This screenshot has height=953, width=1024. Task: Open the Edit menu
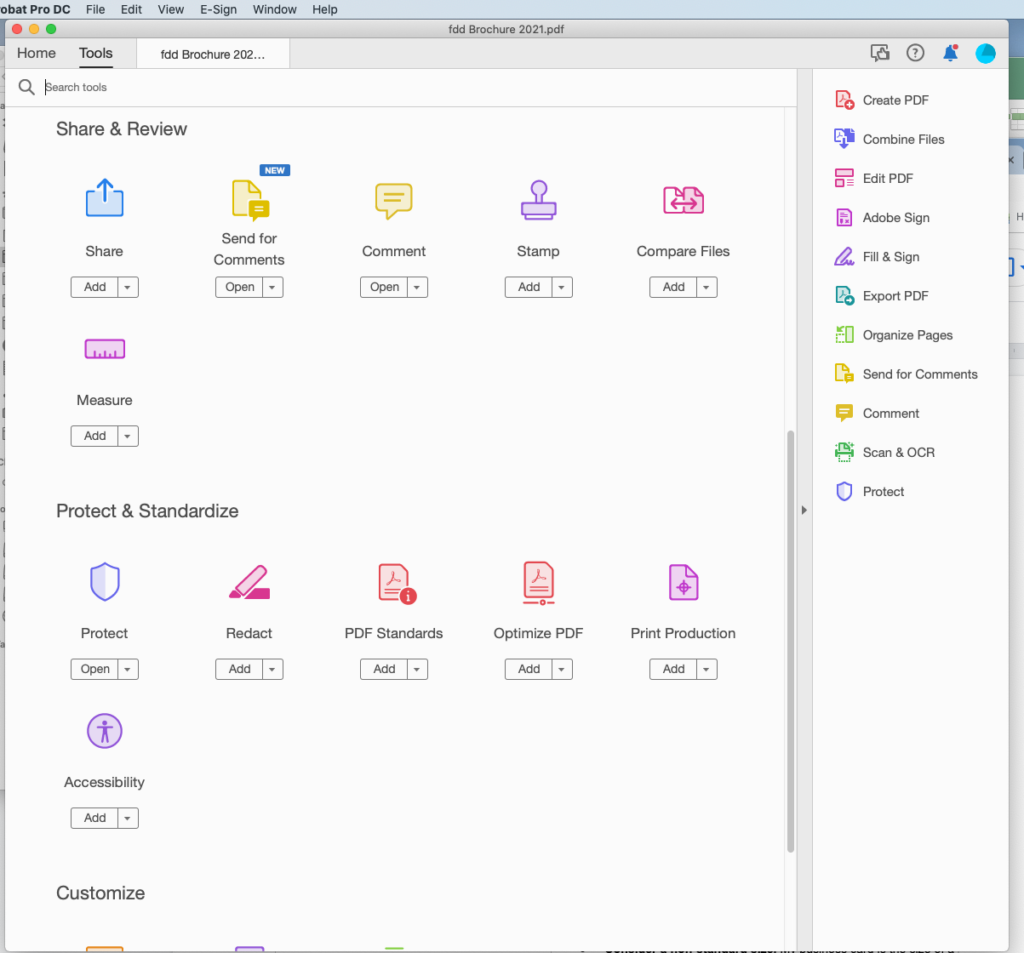click(131, 9)
